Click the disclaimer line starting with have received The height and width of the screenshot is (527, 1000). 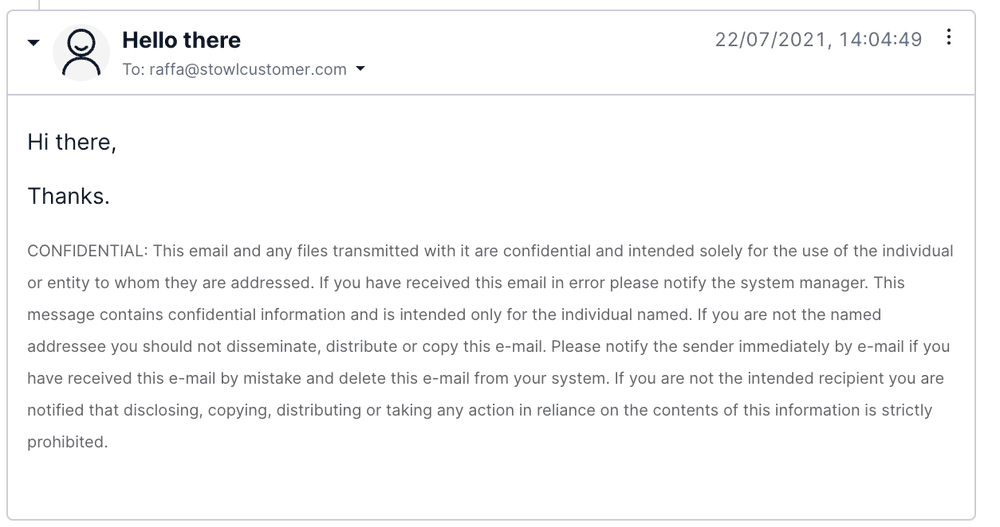click(485, 379)
